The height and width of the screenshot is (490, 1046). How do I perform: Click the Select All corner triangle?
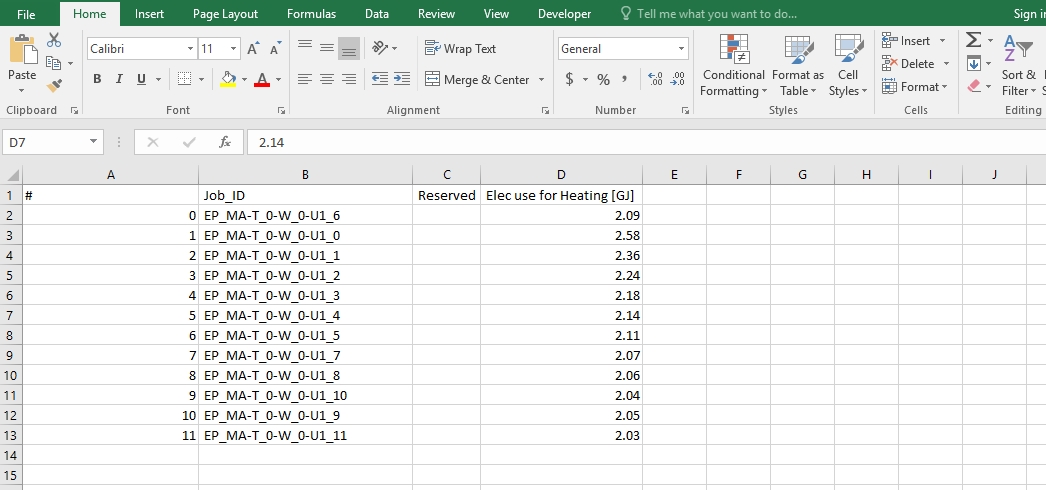click(11, 175)
